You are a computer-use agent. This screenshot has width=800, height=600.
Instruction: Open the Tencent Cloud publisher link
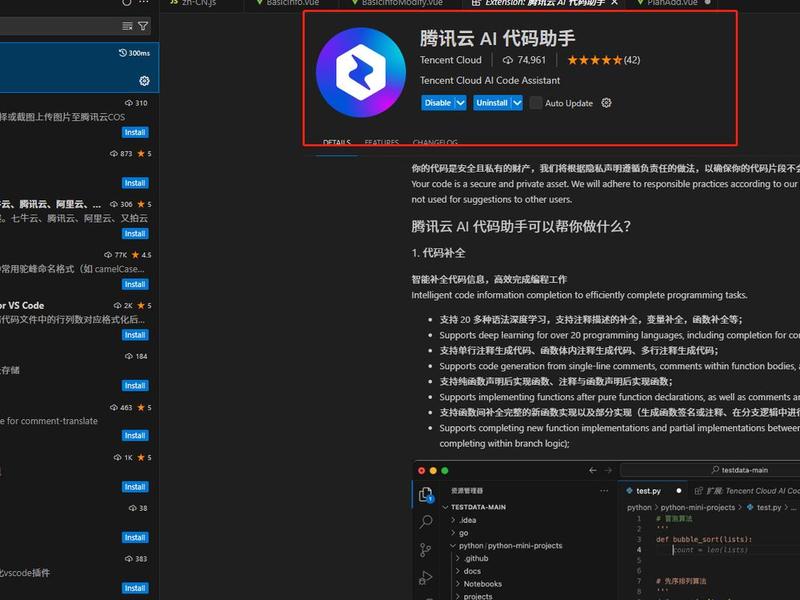coord(451,60)
